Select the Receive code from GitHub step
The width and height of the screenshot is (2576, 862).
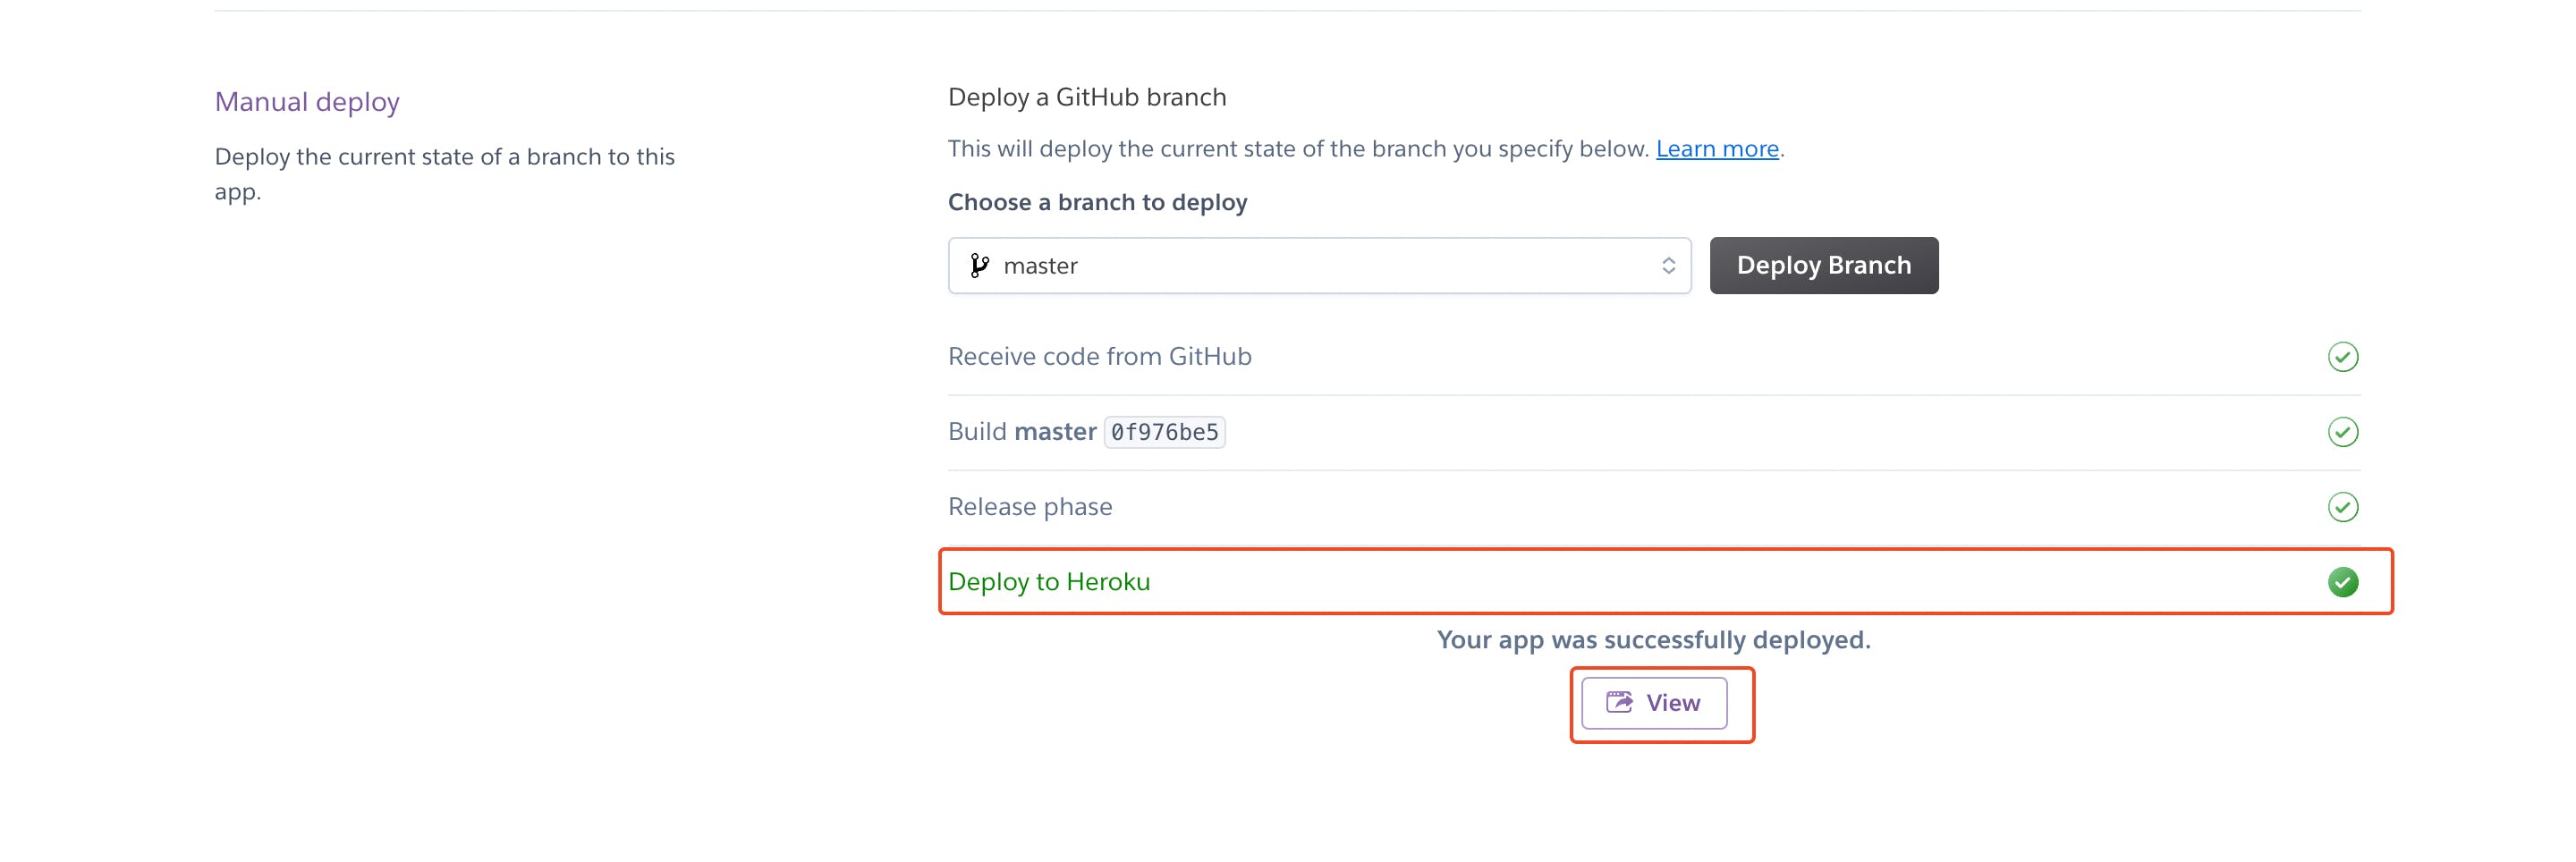(1099, 357)
